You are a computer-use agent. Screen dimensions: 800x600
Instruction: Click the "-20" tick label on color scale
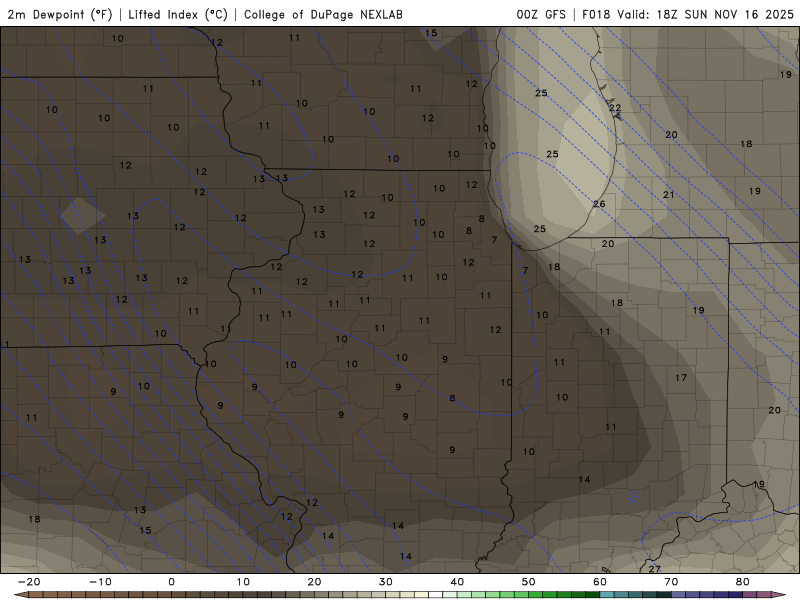click(x=29, y=582)
